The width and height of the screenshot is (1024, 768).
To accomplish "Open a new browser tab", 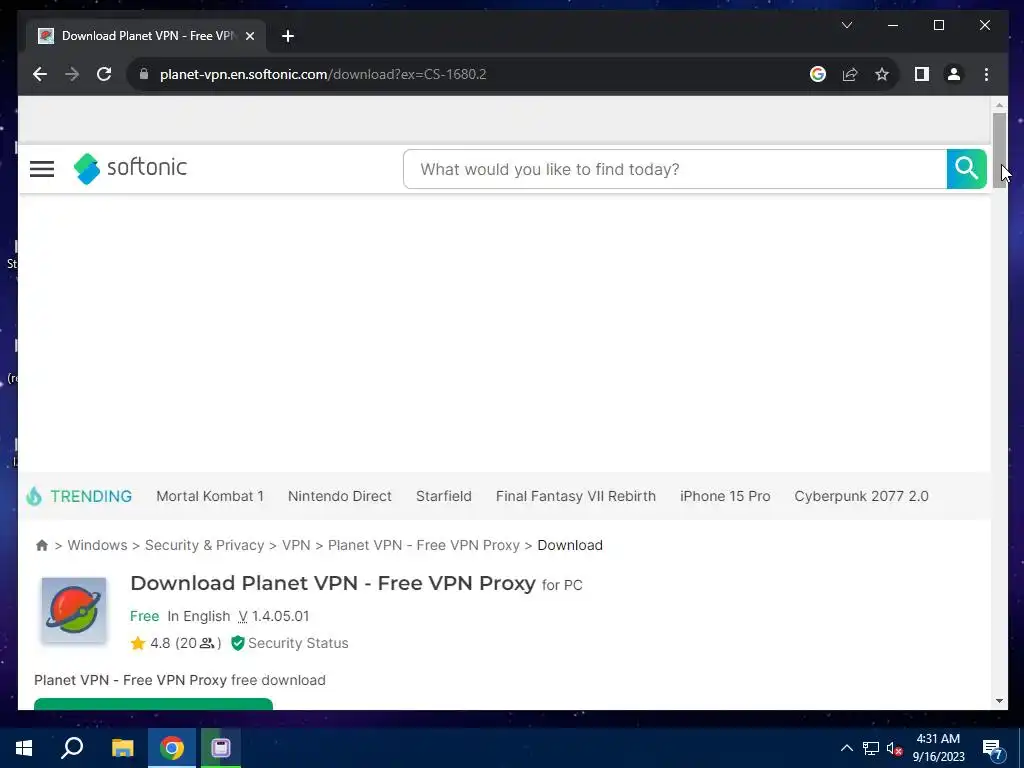I will pos(287,36).
